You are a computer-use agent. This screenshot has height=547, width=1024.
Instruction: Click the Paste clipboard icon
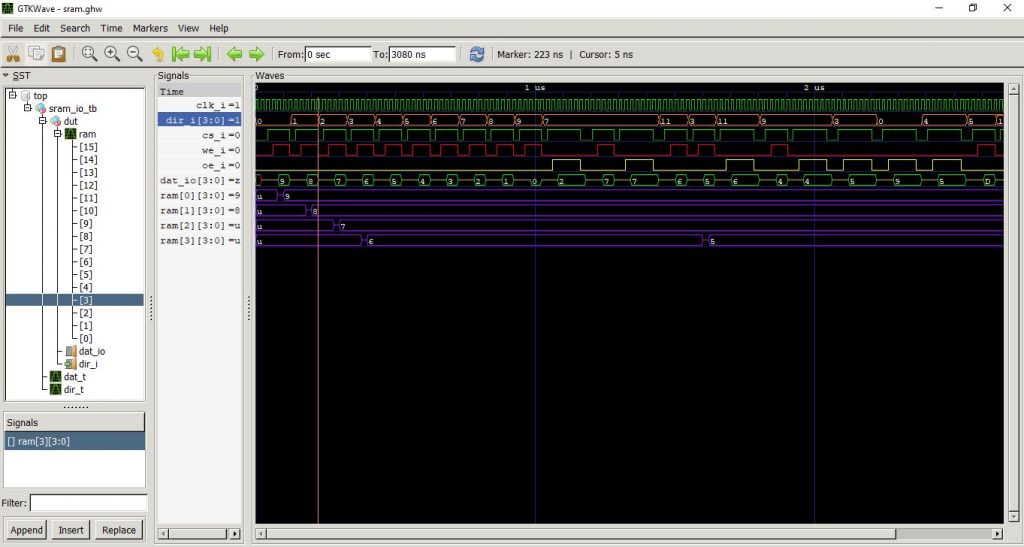click(x=59, y=54)
